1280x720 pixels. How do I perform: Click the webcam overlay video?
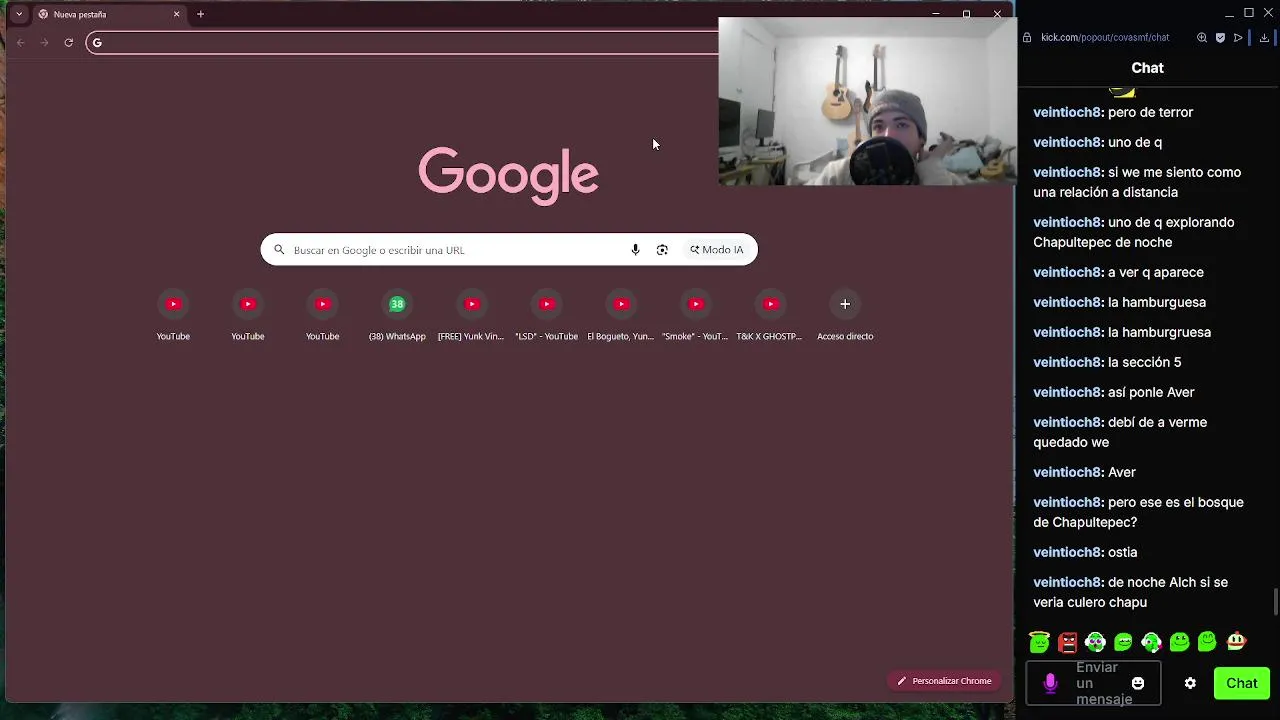[x=867, y=101]
